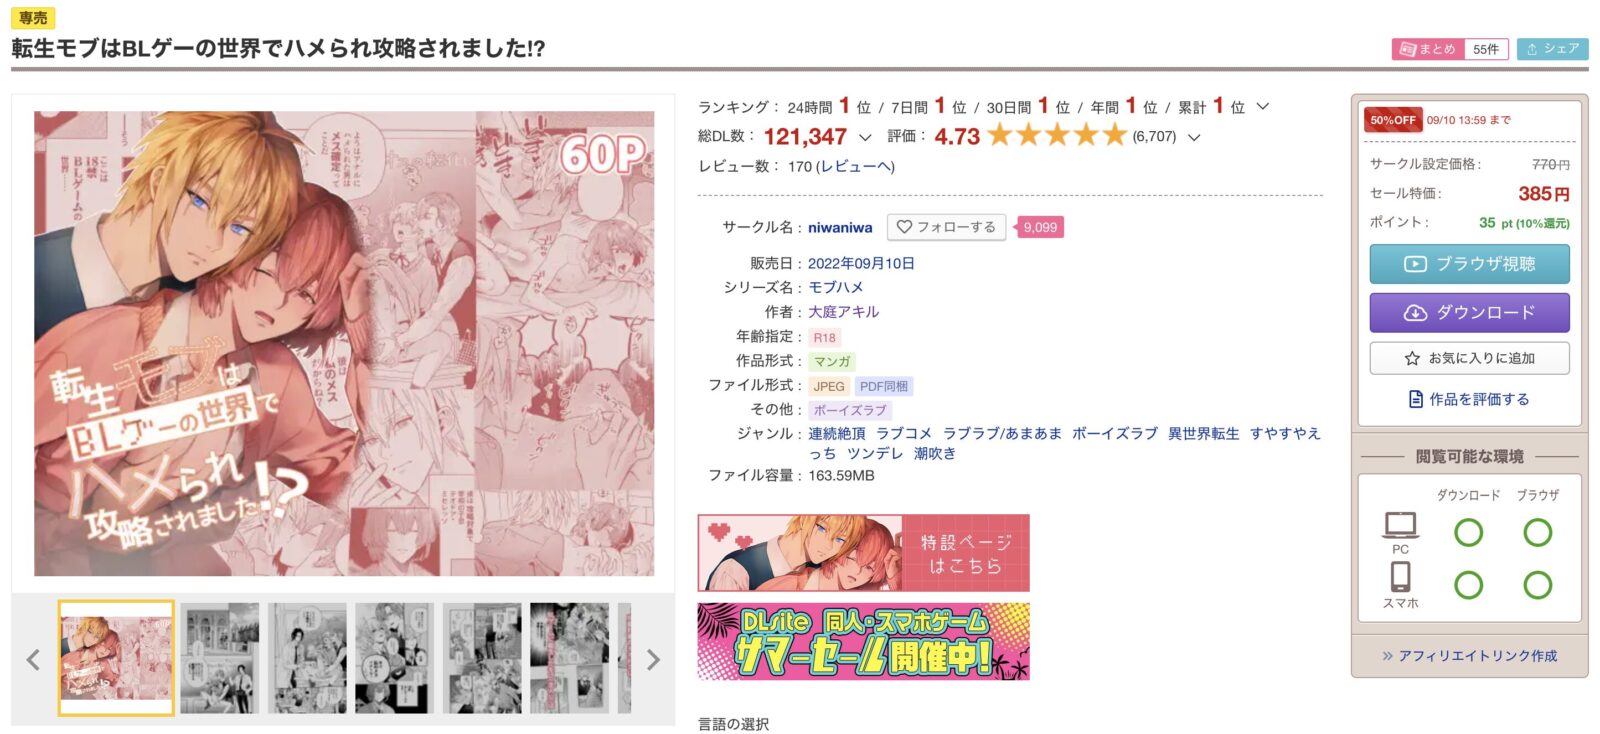The width and height of the screenshot is (1600, 734).
Task: Show previous thumbnails with left arrow
Action: pos(33,659)
